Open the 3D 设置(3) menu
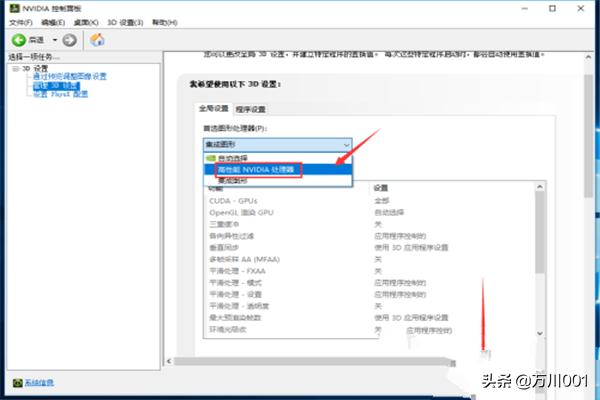This screenshot has height=400, width=600. (x=125, y=23)
